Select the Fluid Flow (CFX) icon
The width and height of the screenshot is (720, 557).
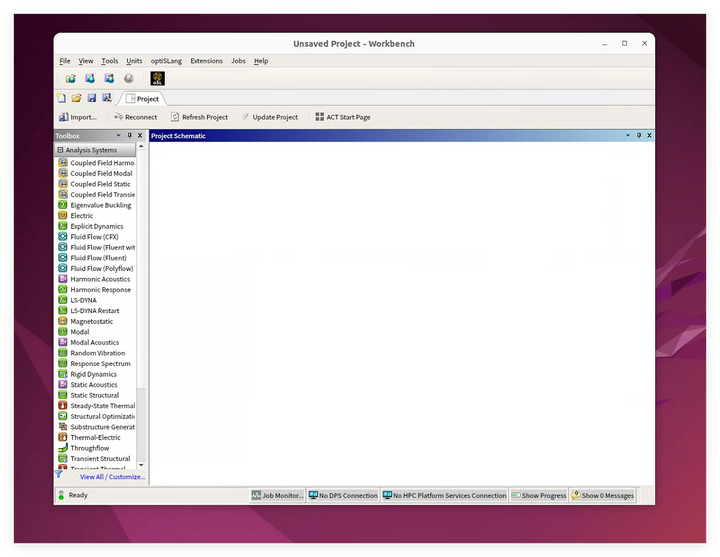(63, 236)
